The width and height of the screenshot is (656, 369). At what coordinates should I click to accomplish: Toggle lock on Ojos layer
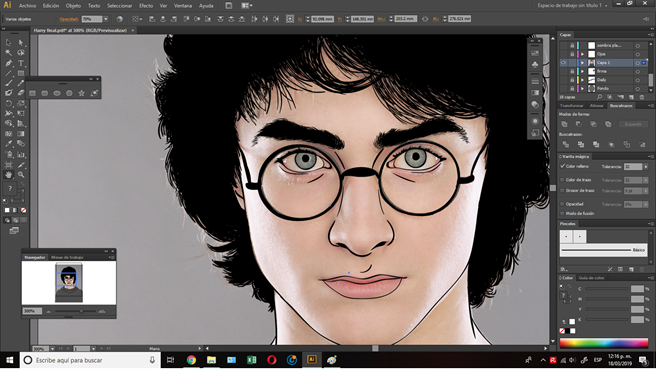[572, 54]
